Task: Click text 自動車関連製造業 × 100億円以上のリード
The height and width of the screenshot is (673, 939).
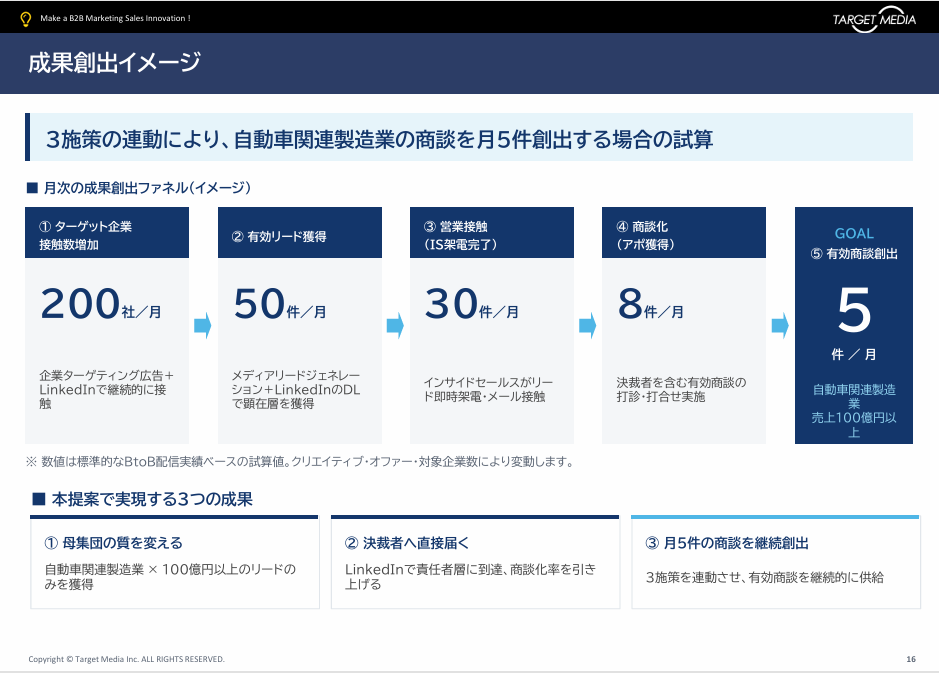Action: point(170,576)
